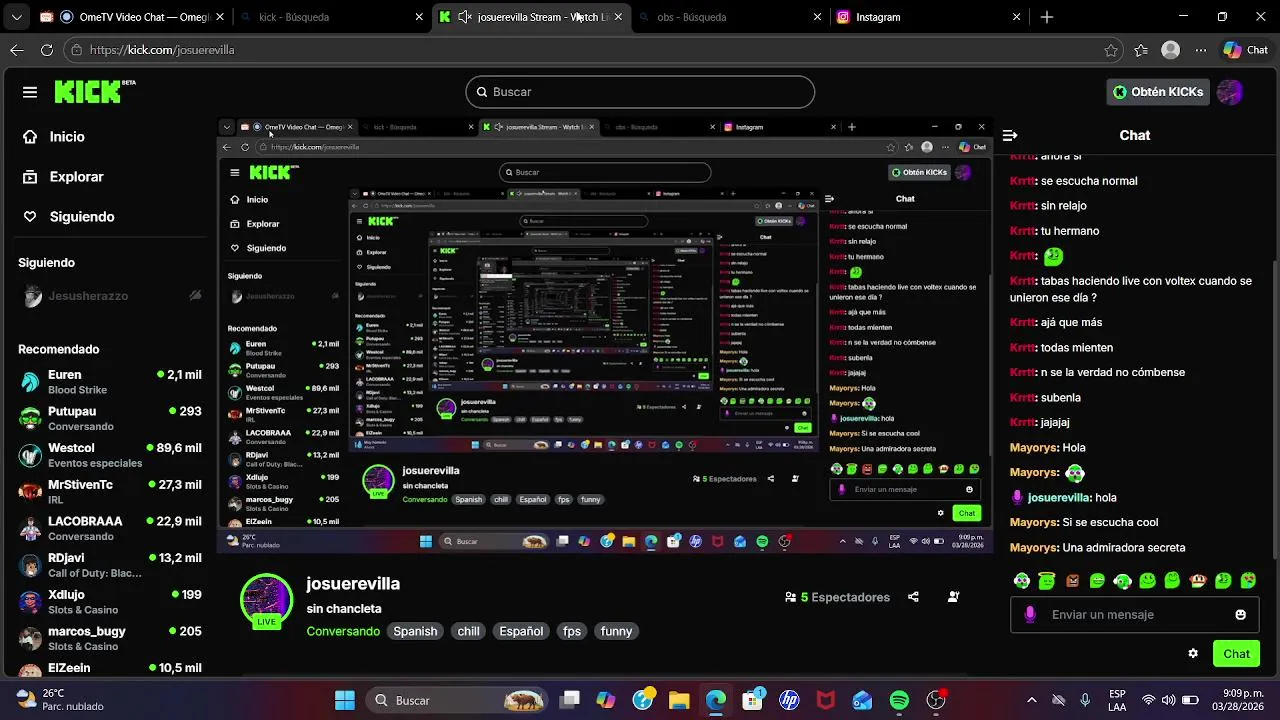Click the Español tag
Screen dimensions: 1280x720
coord(521,631)
